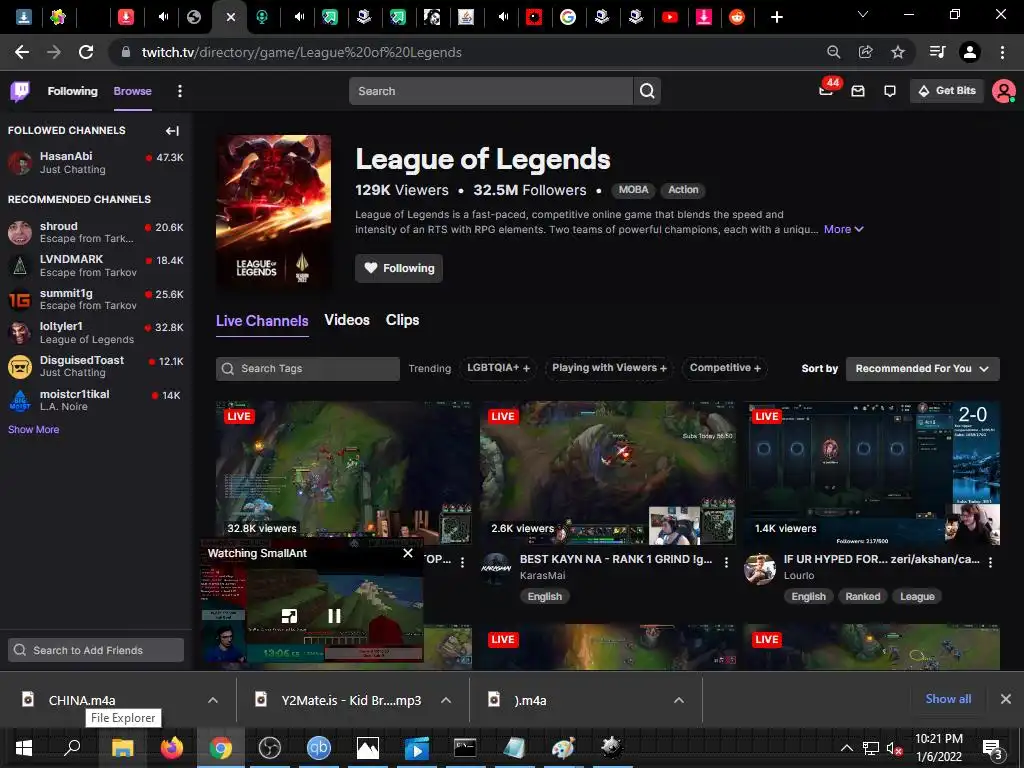Click the Get Bits button
1024x768 pixels.
(947, 91)
